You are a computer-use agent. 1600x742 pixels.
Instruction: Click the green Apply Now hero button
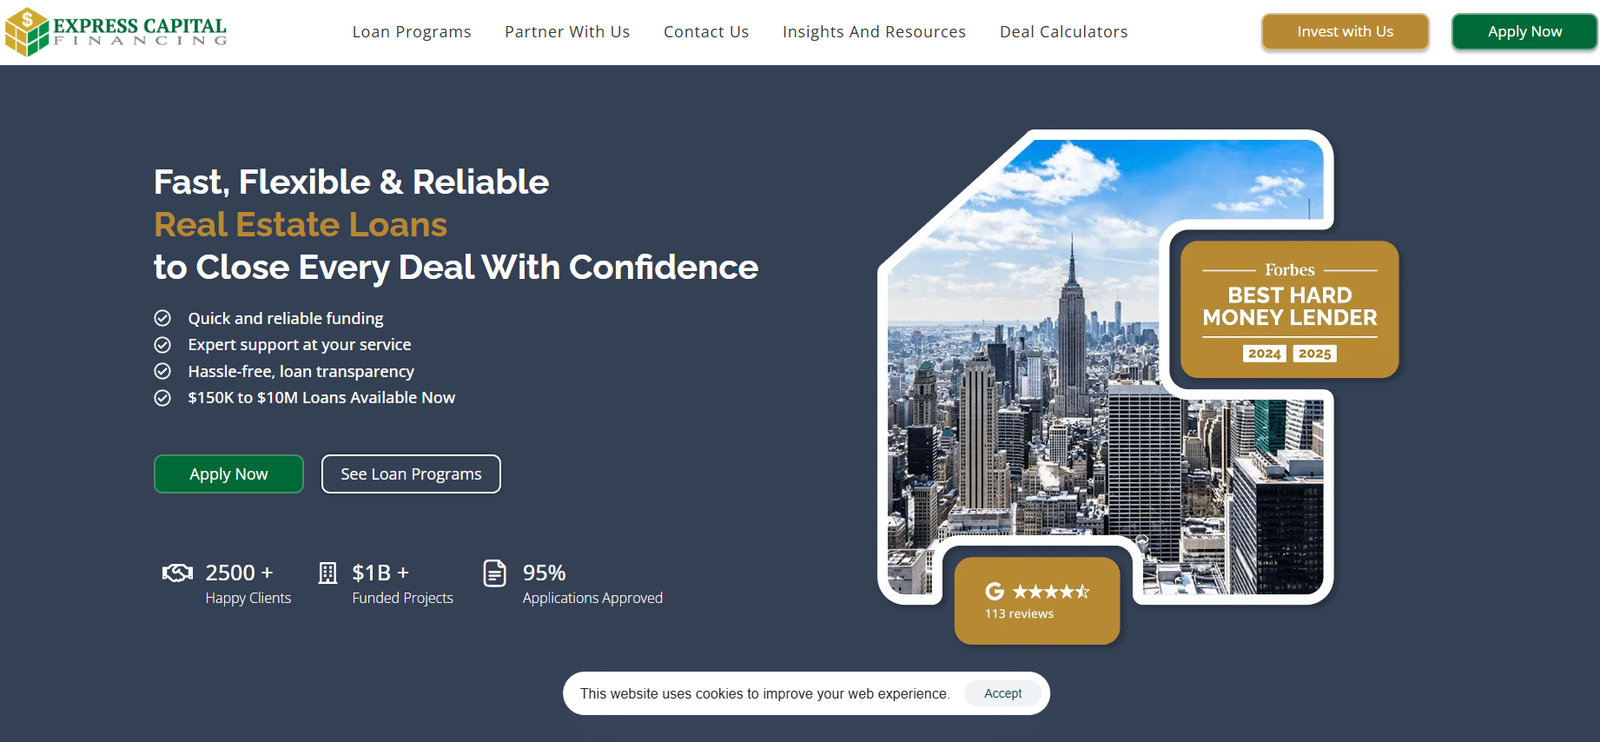(229, 474)
